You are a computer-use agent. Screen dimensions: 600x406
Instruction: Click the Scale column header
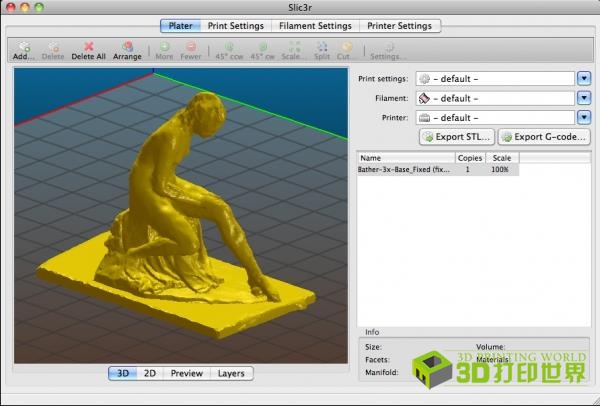coord(502,158)
